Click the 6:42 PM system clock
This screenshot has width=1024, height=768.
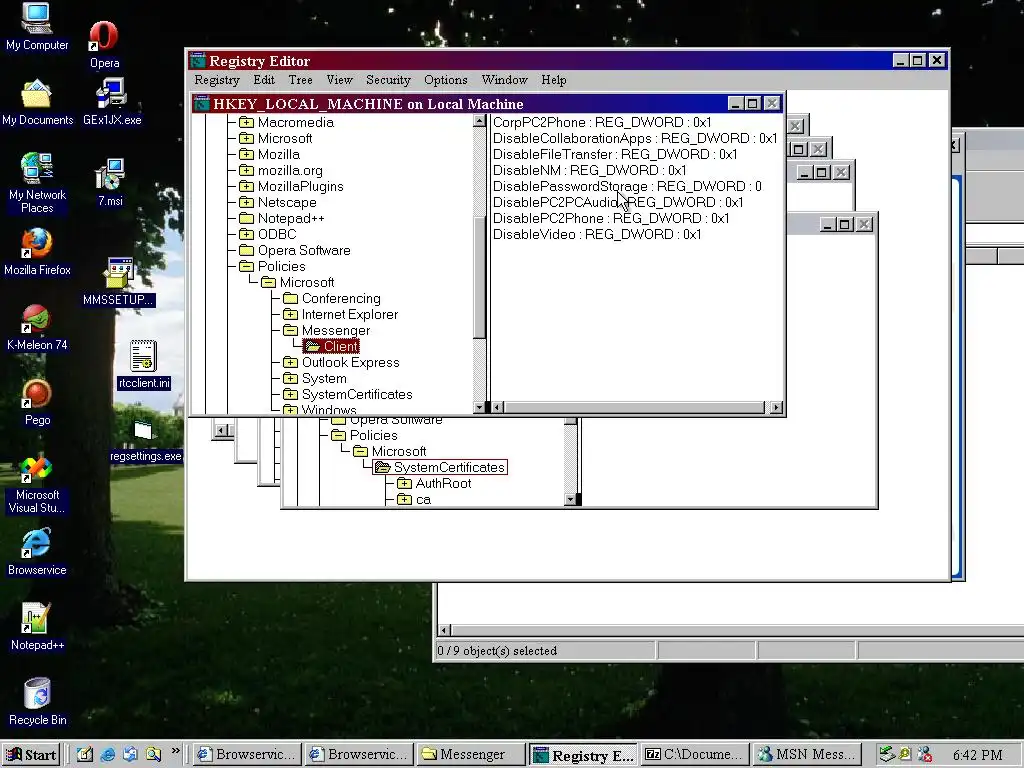978,756
